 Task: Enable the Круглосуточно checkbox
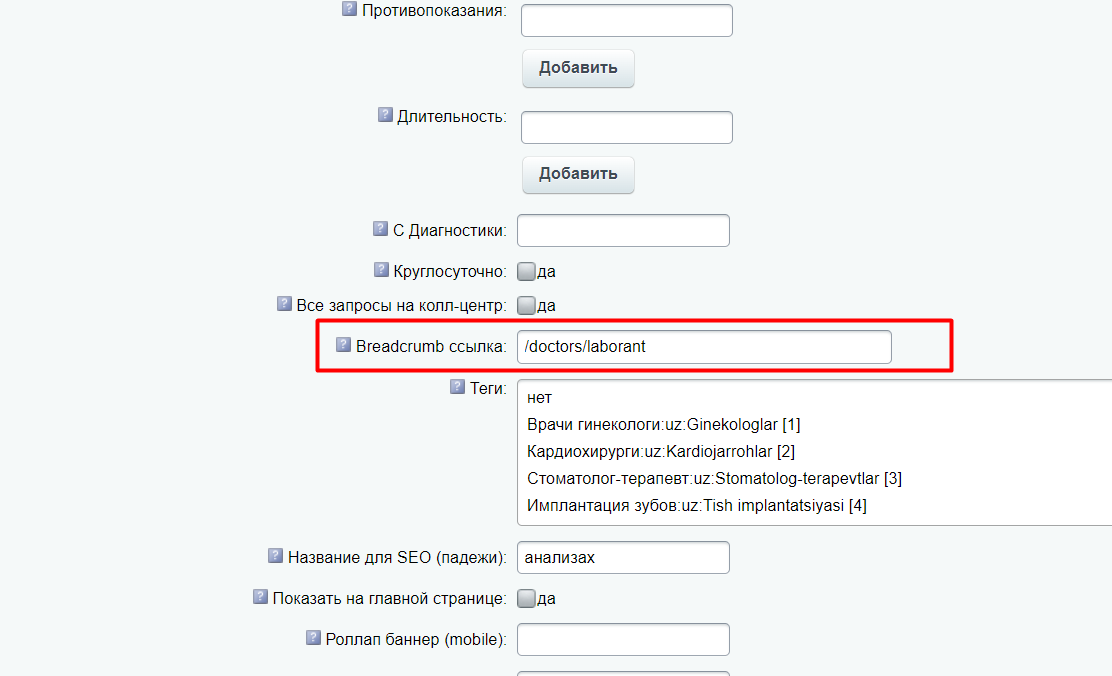tap(526, 272)
